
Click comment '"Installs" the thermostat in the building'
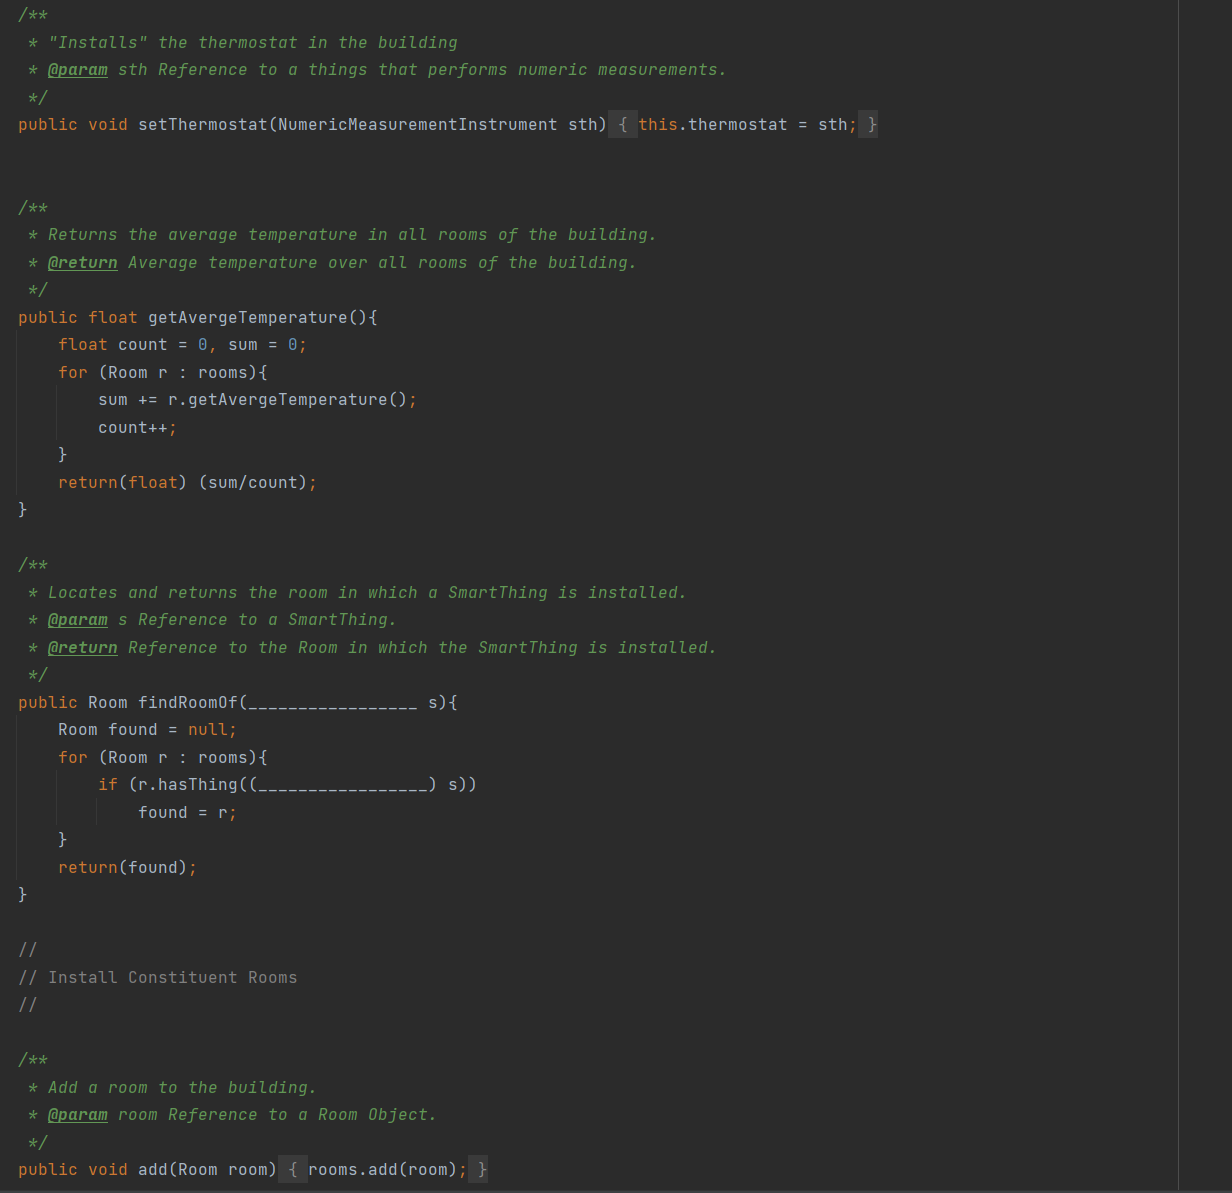coord(253,43)
